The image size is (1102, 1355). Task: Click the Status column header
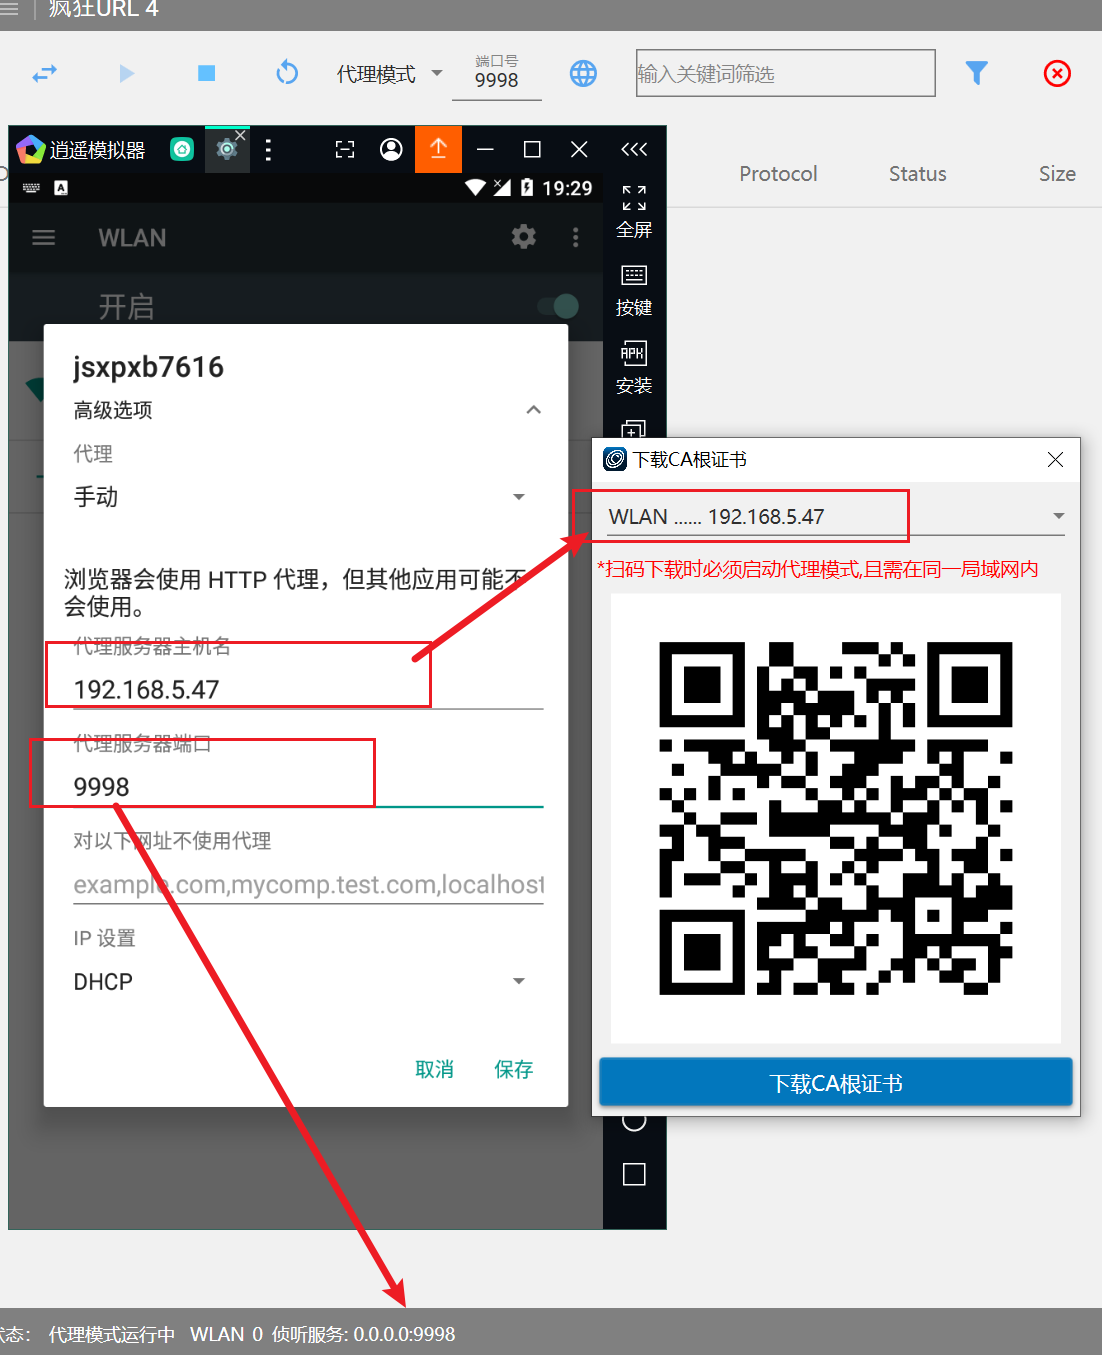(917, 174)
